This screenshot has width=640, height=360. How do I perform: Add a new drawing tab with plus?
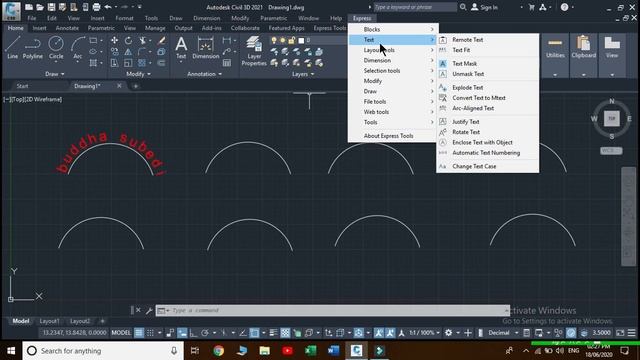pos(136,86)
